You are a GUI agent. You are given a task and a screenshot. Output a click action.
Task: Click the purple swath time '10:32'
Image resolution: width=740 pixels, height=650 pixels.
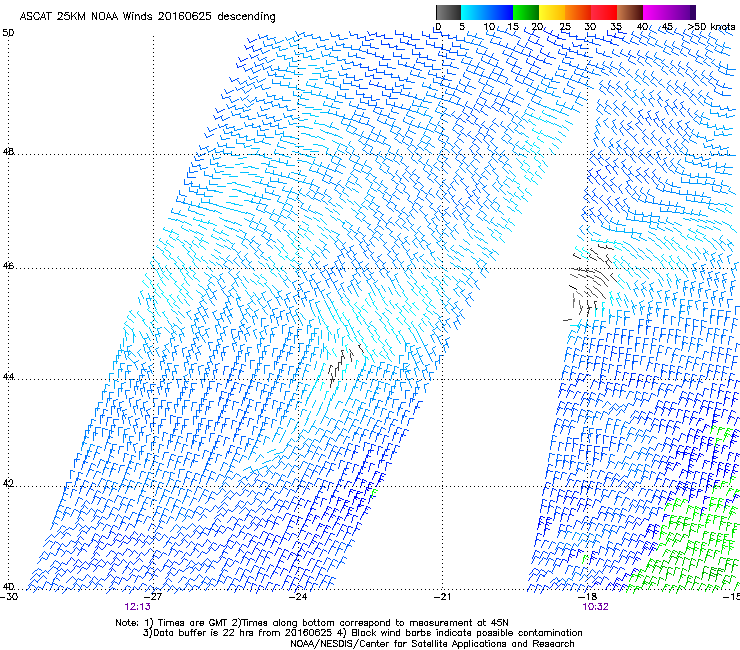[x=596, y=607]
